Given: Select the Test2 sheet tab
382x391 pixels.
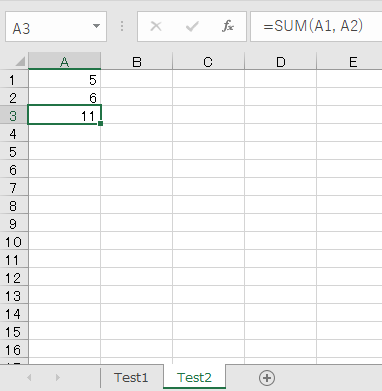Looking at the screenshot, I should [194, 378].
